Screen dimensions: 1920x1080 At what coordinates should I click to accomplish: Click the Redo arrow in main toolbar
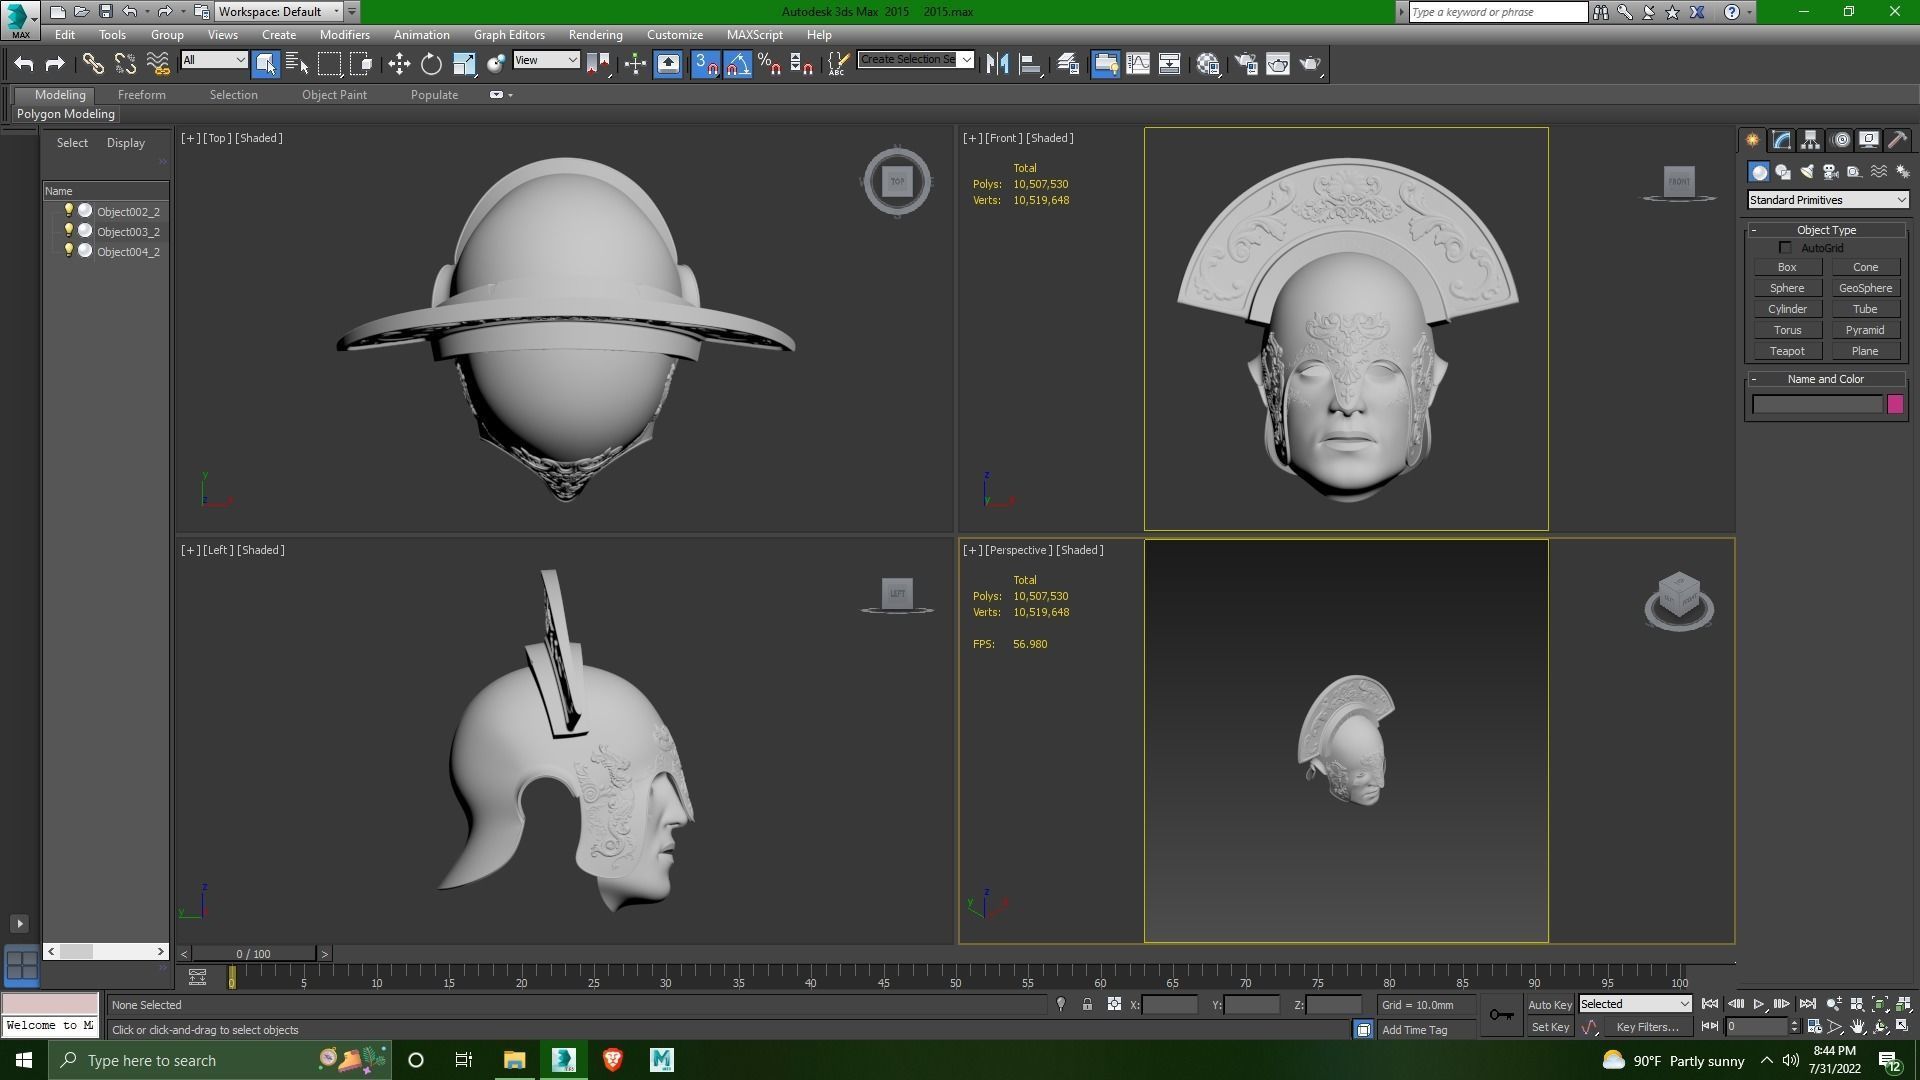[55, 64]
